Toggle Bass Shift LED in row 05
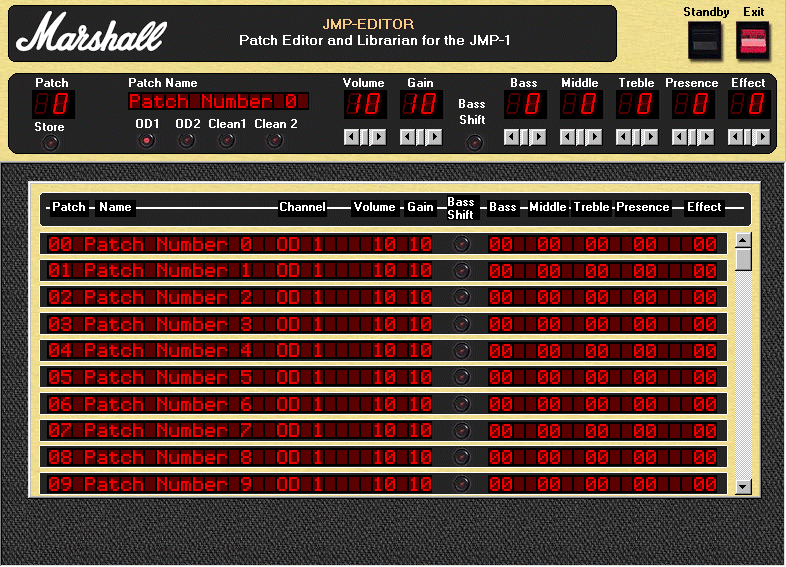The height and width of the screenshot is (567, 786). click(462, 377)
